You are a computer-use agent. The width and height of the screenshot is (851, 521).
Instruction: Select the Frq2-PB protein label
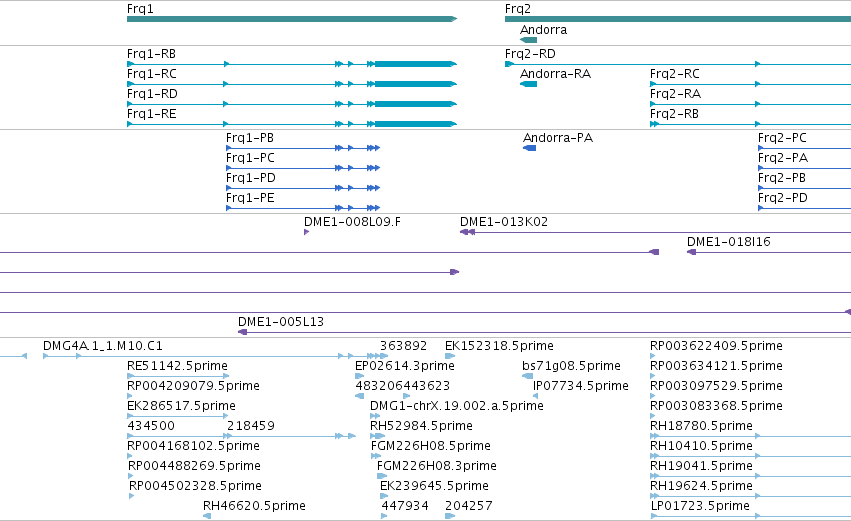point(782,178)
